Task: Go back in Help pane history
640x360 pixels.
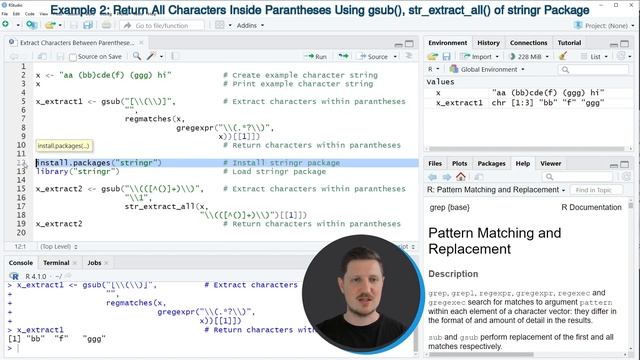Action: coord(433,177)
